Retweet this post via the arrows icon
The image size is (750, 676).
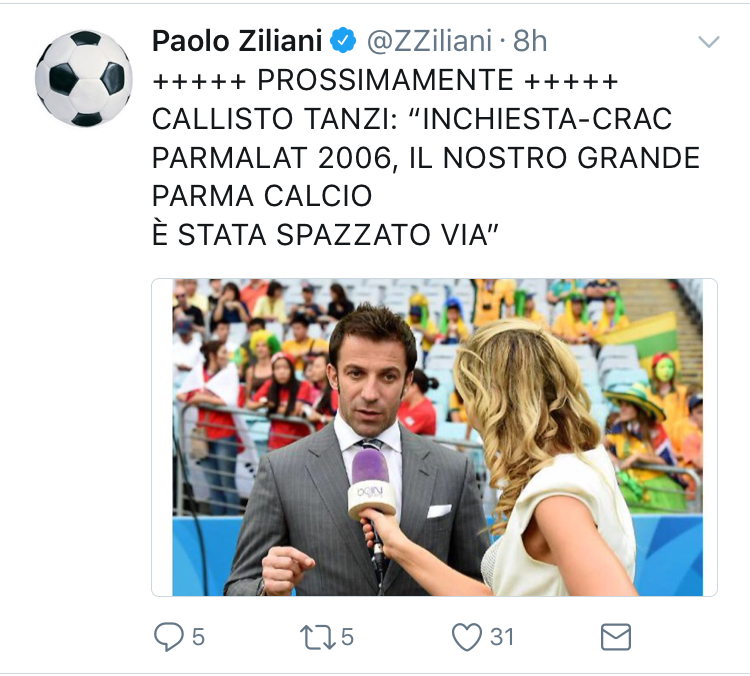318,637
